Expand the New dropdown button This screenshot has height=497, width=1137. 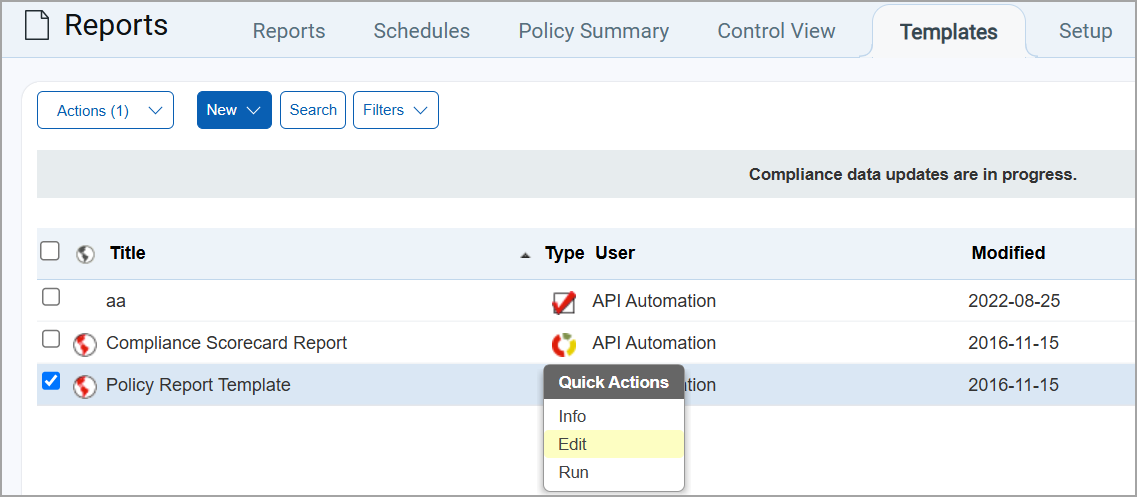(x=234, y=110)
